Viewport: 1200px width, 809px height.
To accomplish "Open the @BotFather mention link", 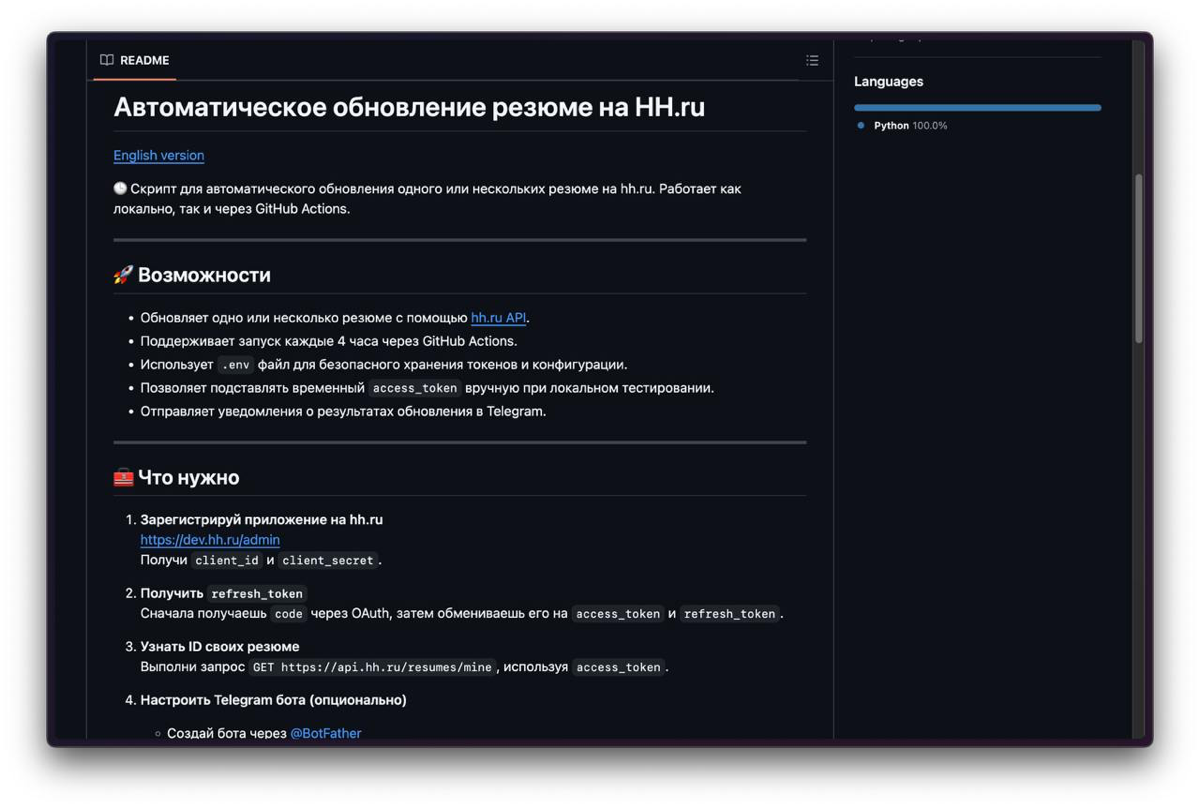I will point(326,733).
